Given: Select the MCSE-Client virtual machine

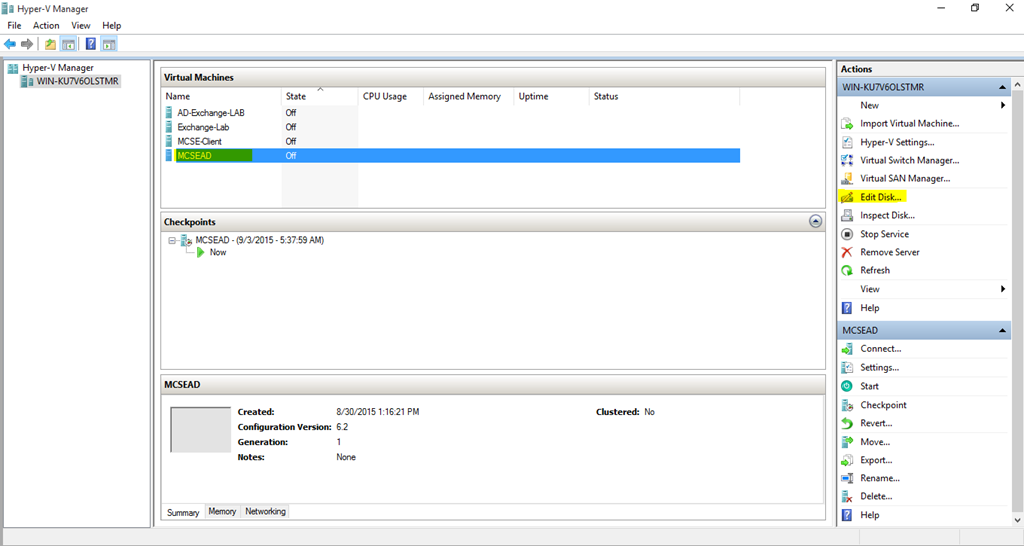Looking at the screenshot, I should [x=199, y=142].
